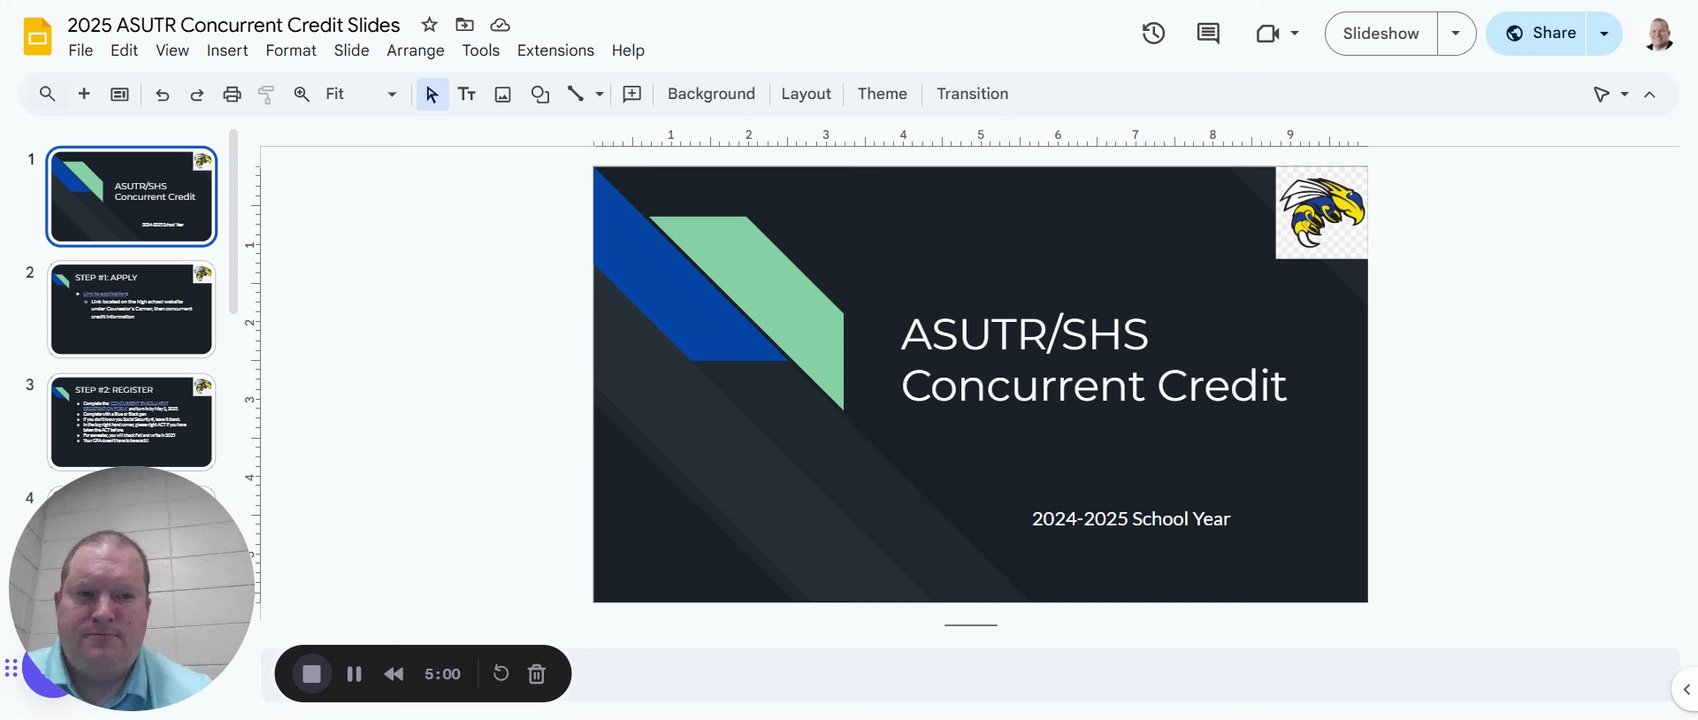Open the View menu
The image size is (1698, 720).
click(x=172, y=50)
